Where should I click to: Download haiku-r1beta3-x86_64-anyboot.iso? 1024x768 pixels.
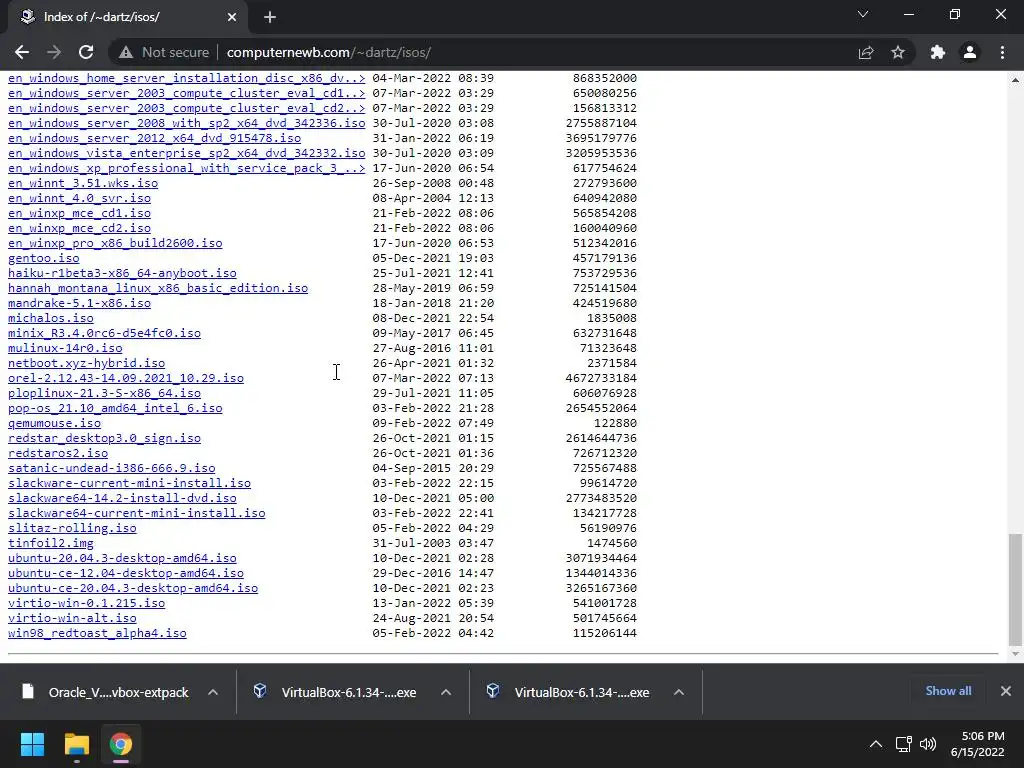pos(122,273)
